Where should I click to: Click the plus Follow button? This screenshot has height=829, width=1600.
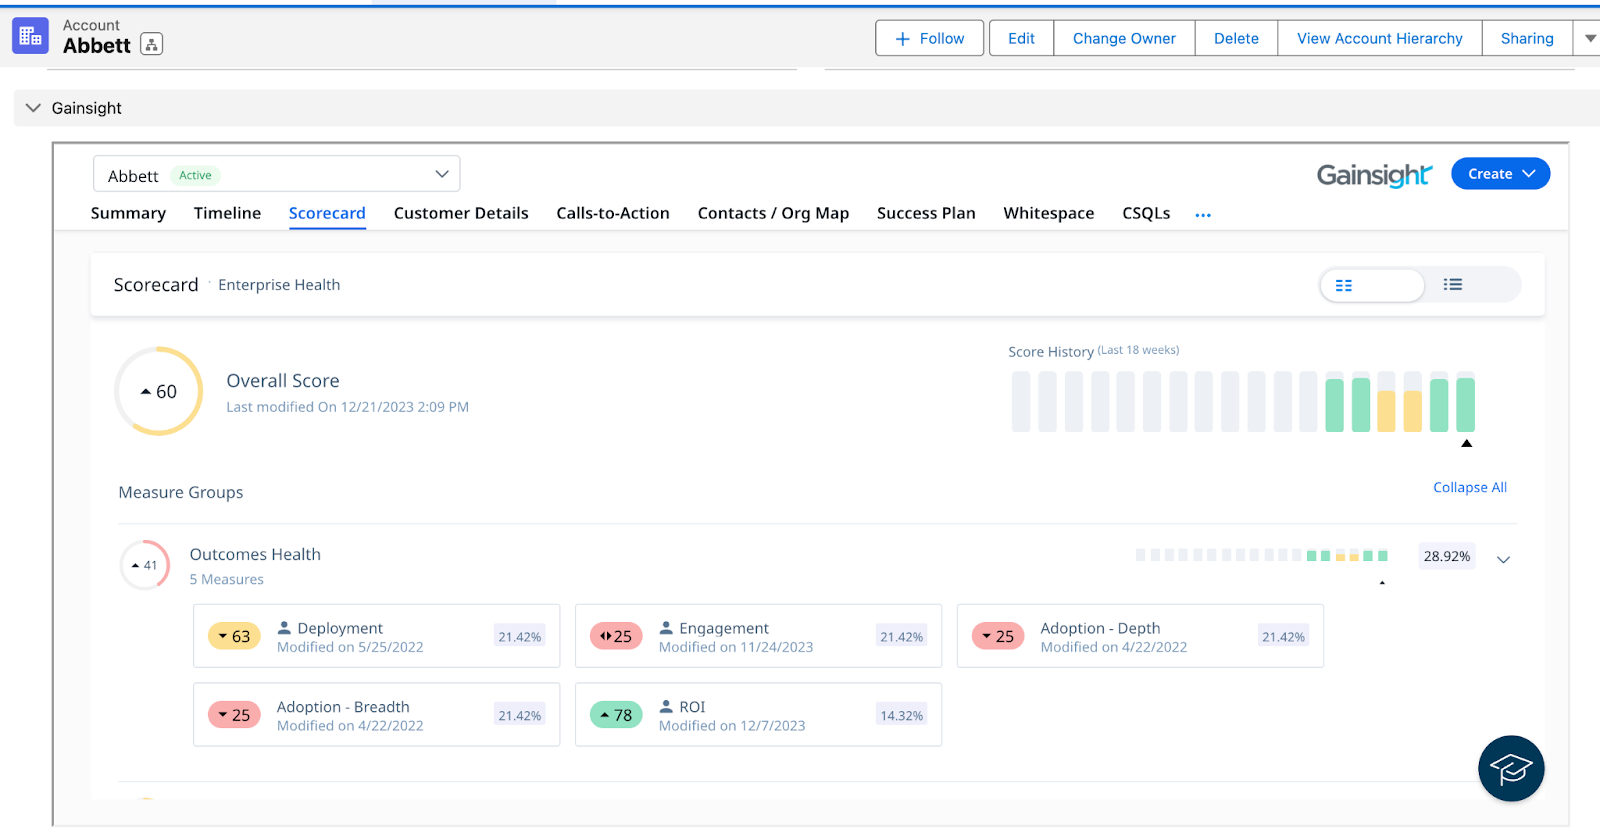click(929, 38)
